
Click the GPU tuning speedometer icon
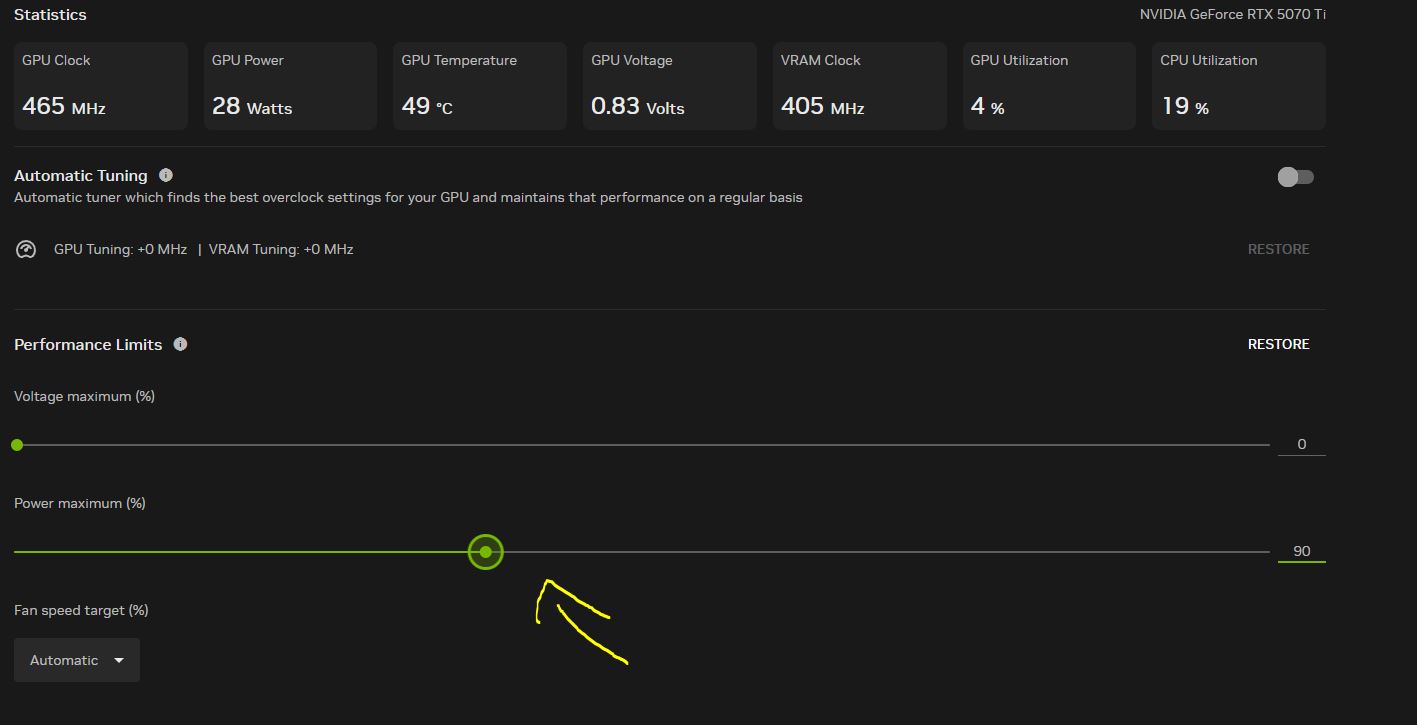pos(26,249)
